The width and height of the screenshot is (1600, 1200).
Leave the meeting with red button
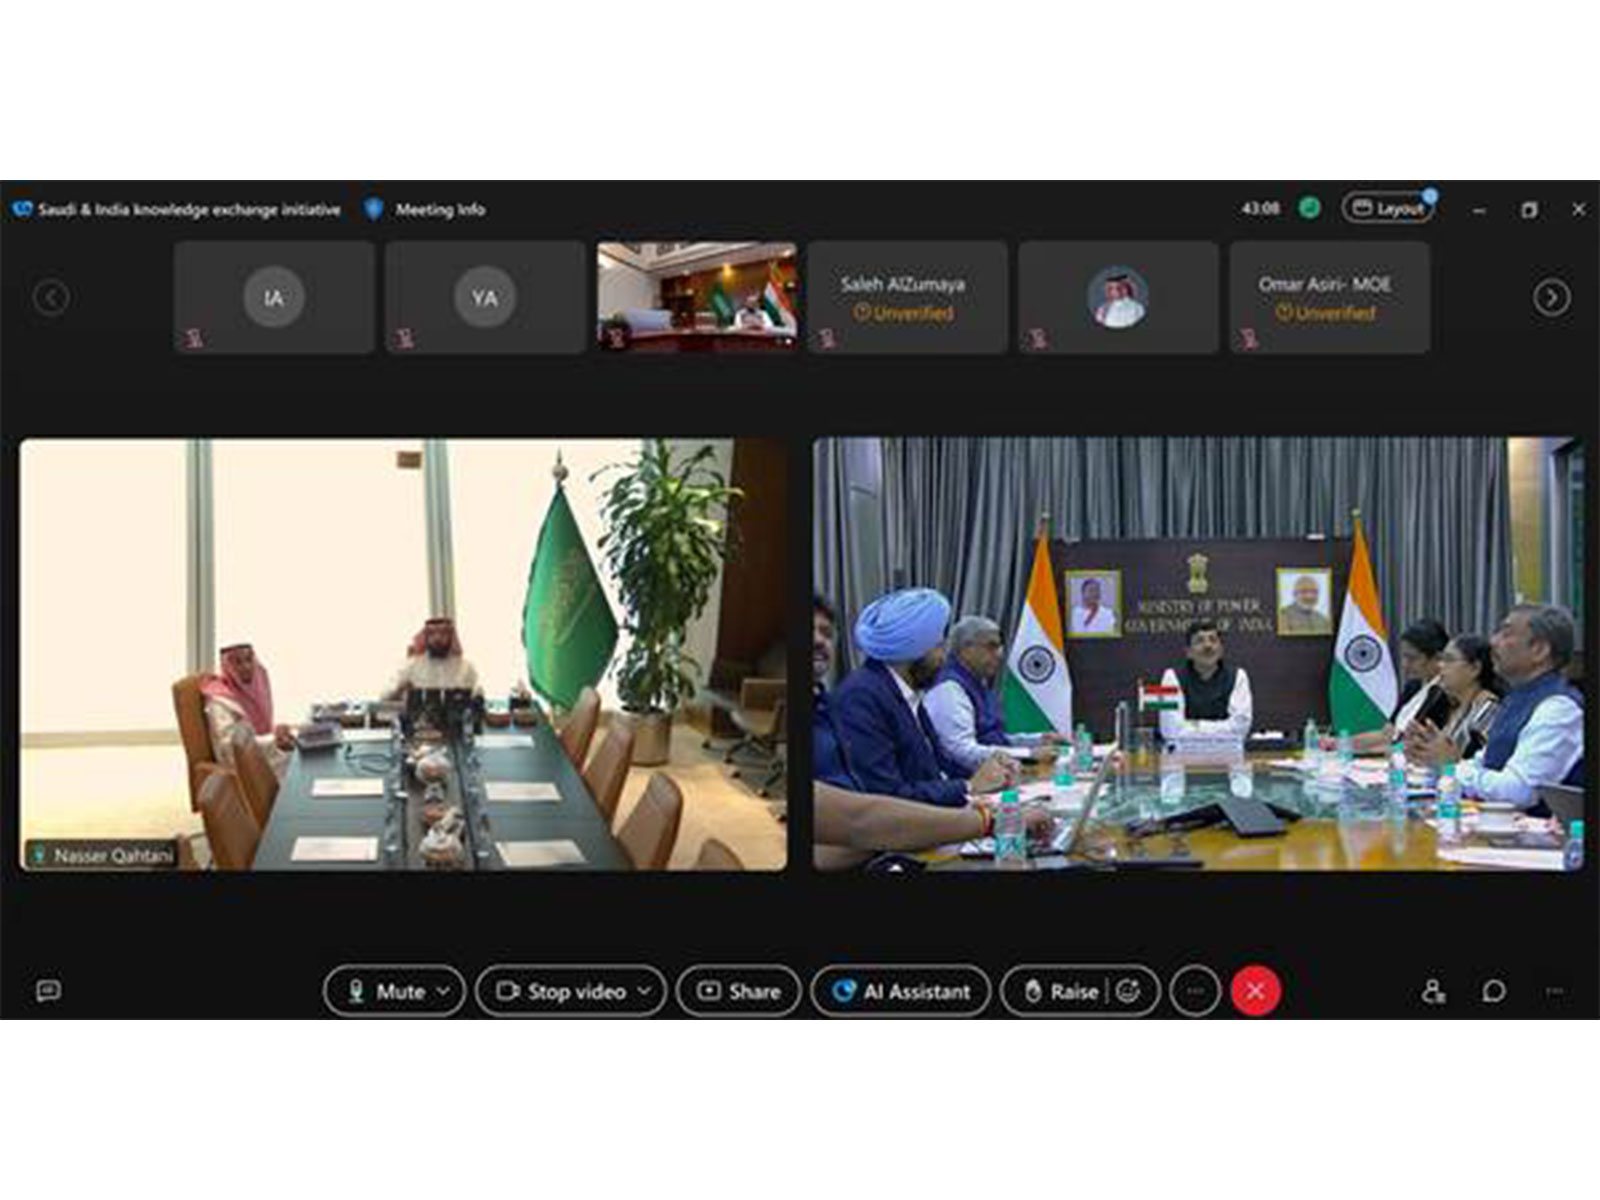1256,991
